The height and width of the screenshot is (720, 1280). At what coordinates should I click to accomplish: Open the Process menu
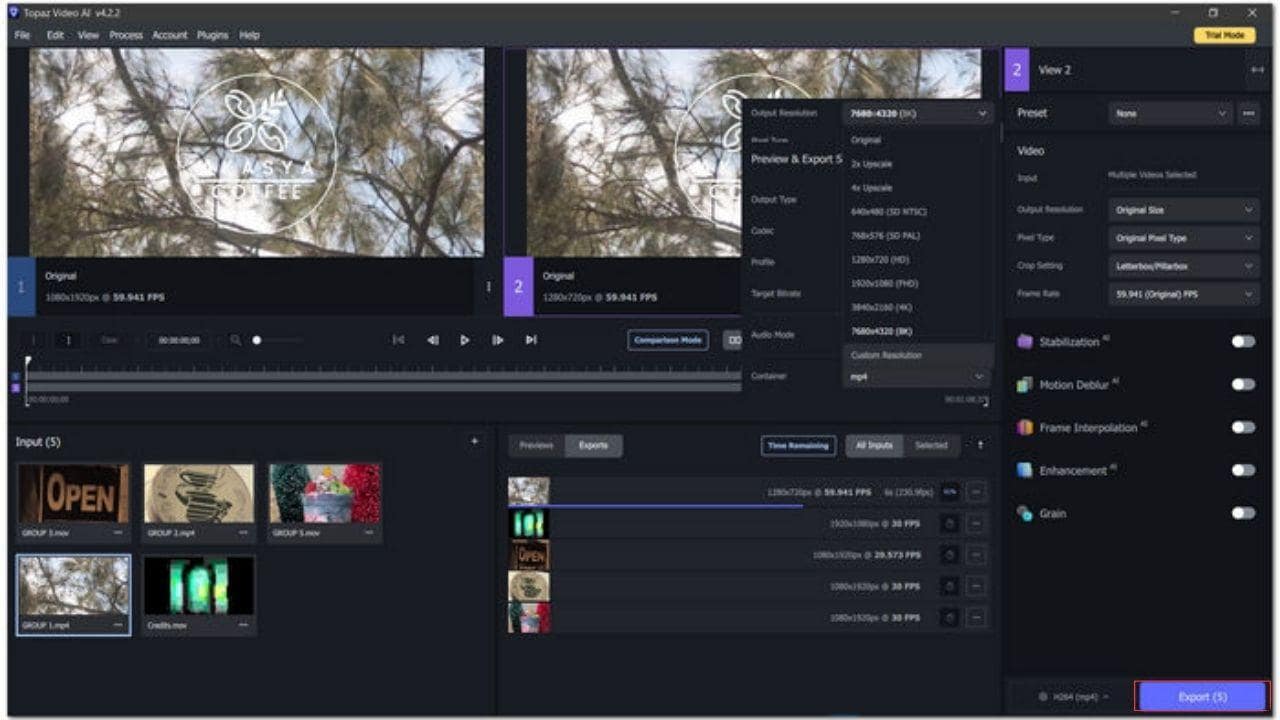coord(126,35)
